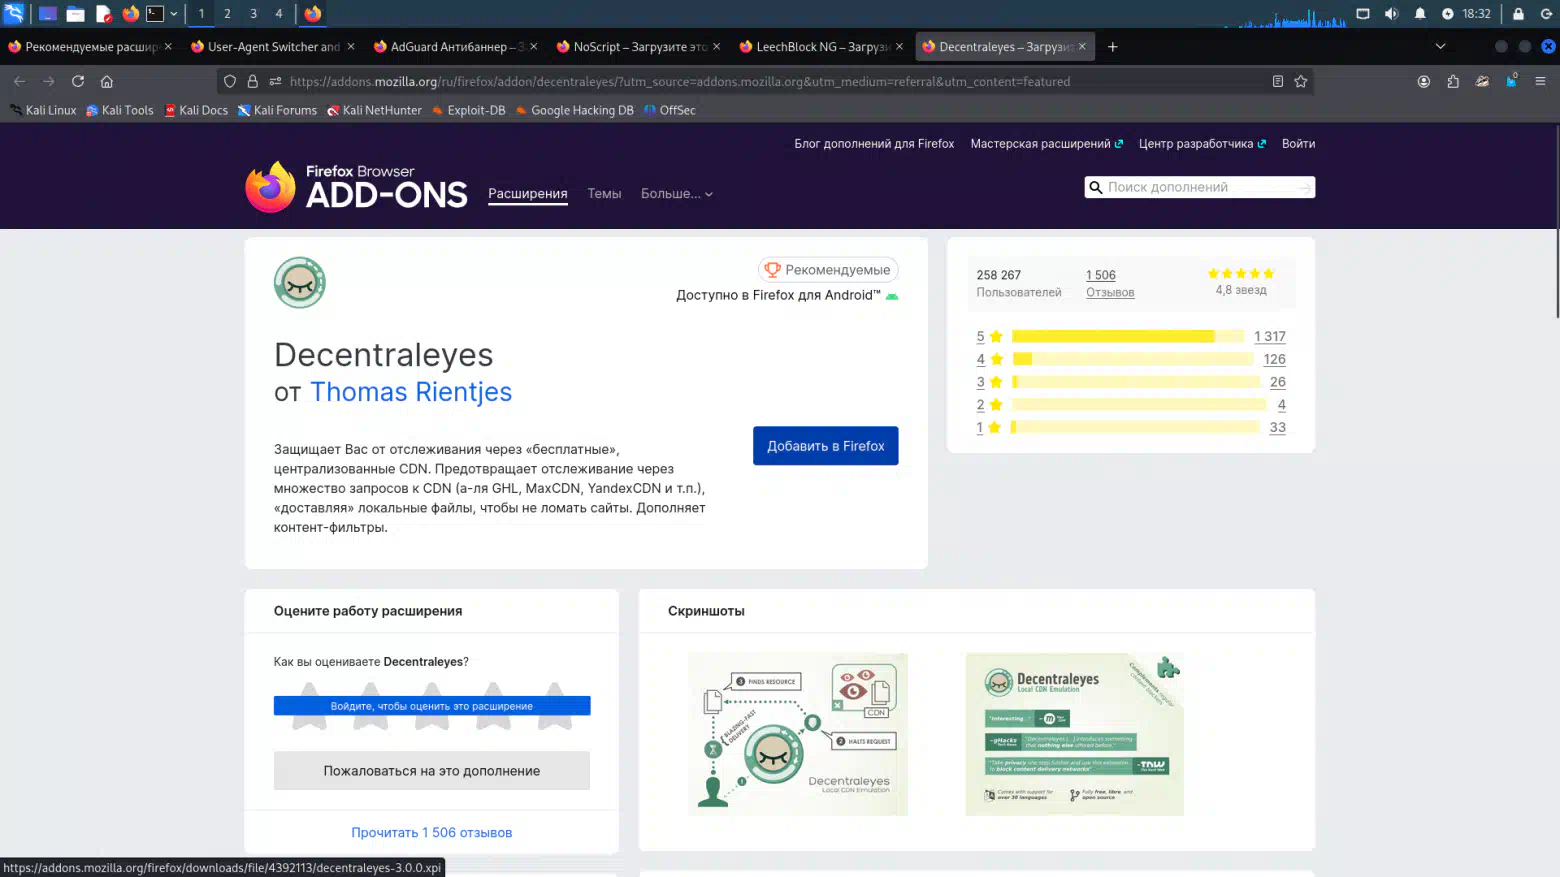This screenshot has height=877, width=1560.
Task: Open the Firefox hamburger menu
Action: 1540,81
